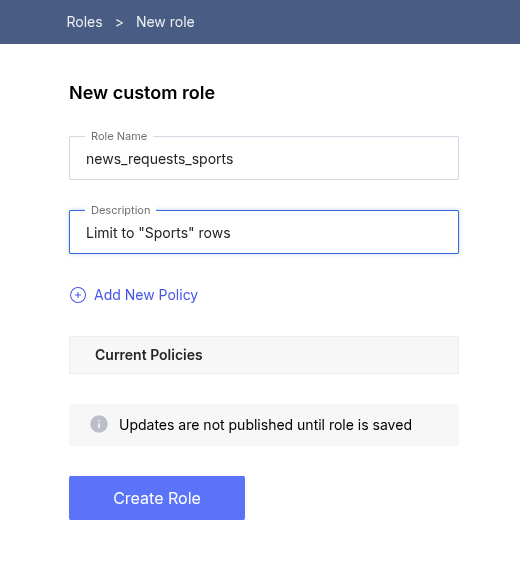Select the New role breadcrumb item
Viewport: 520px width, 566px height.
[165, 22]
